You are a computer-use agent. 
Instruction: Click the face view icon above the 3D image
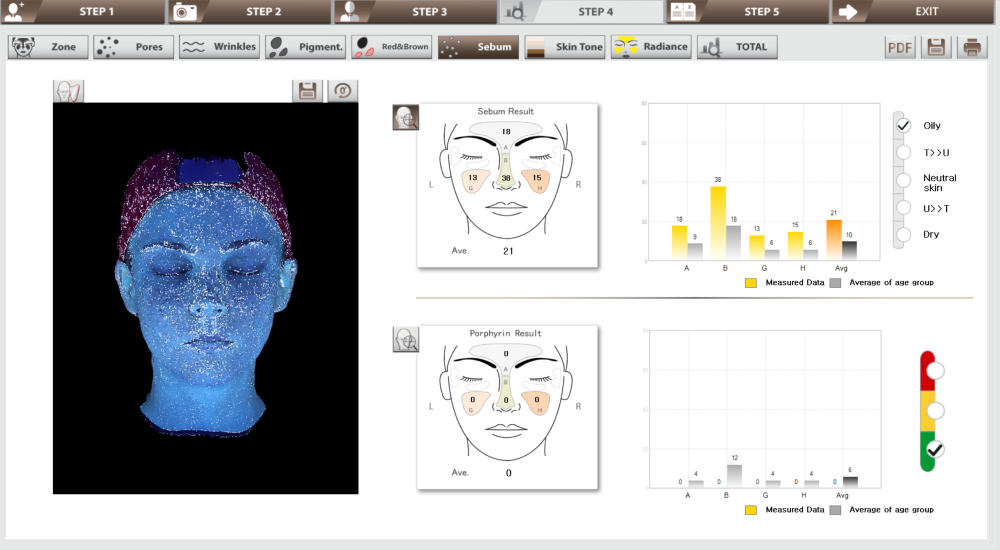69,91
